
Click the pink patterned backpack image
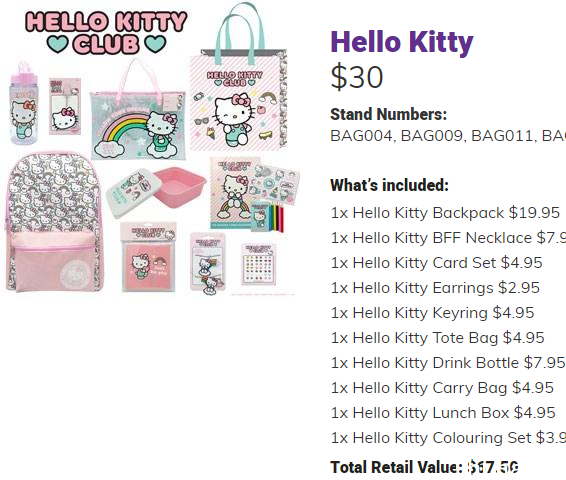pos(54,222)
